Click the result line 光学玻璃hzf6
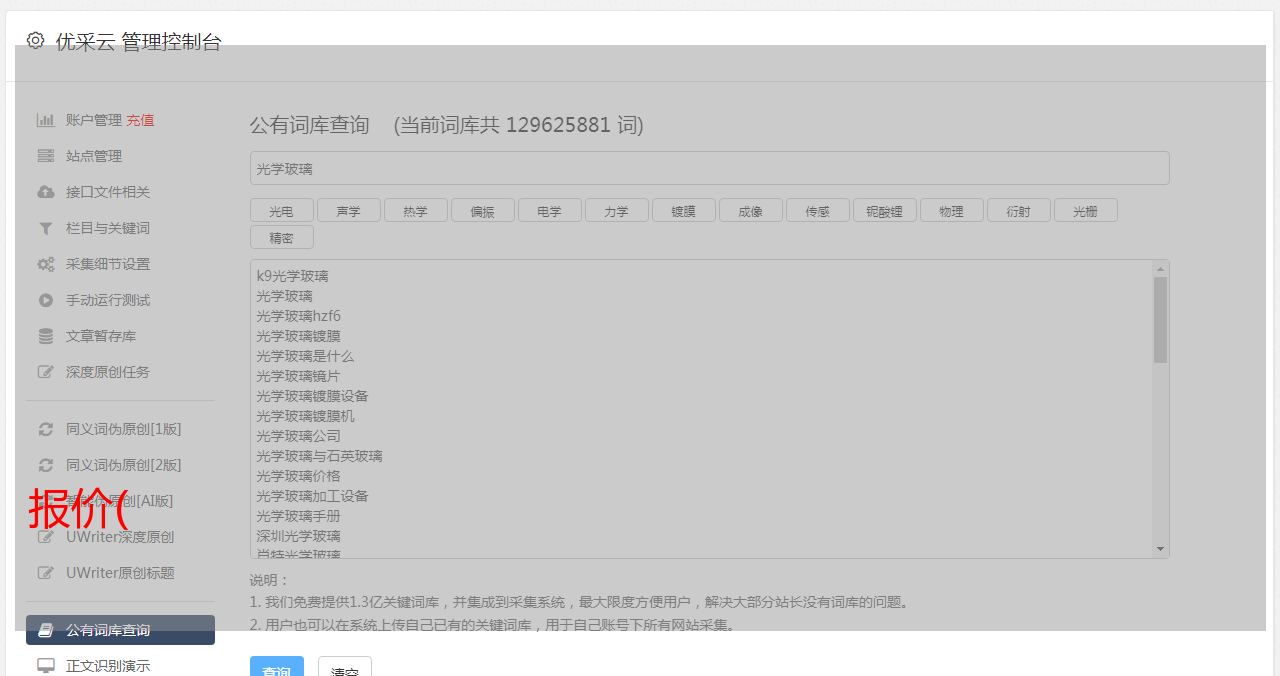The width and height of the screenshot is (1280, 676). (298, 316)
